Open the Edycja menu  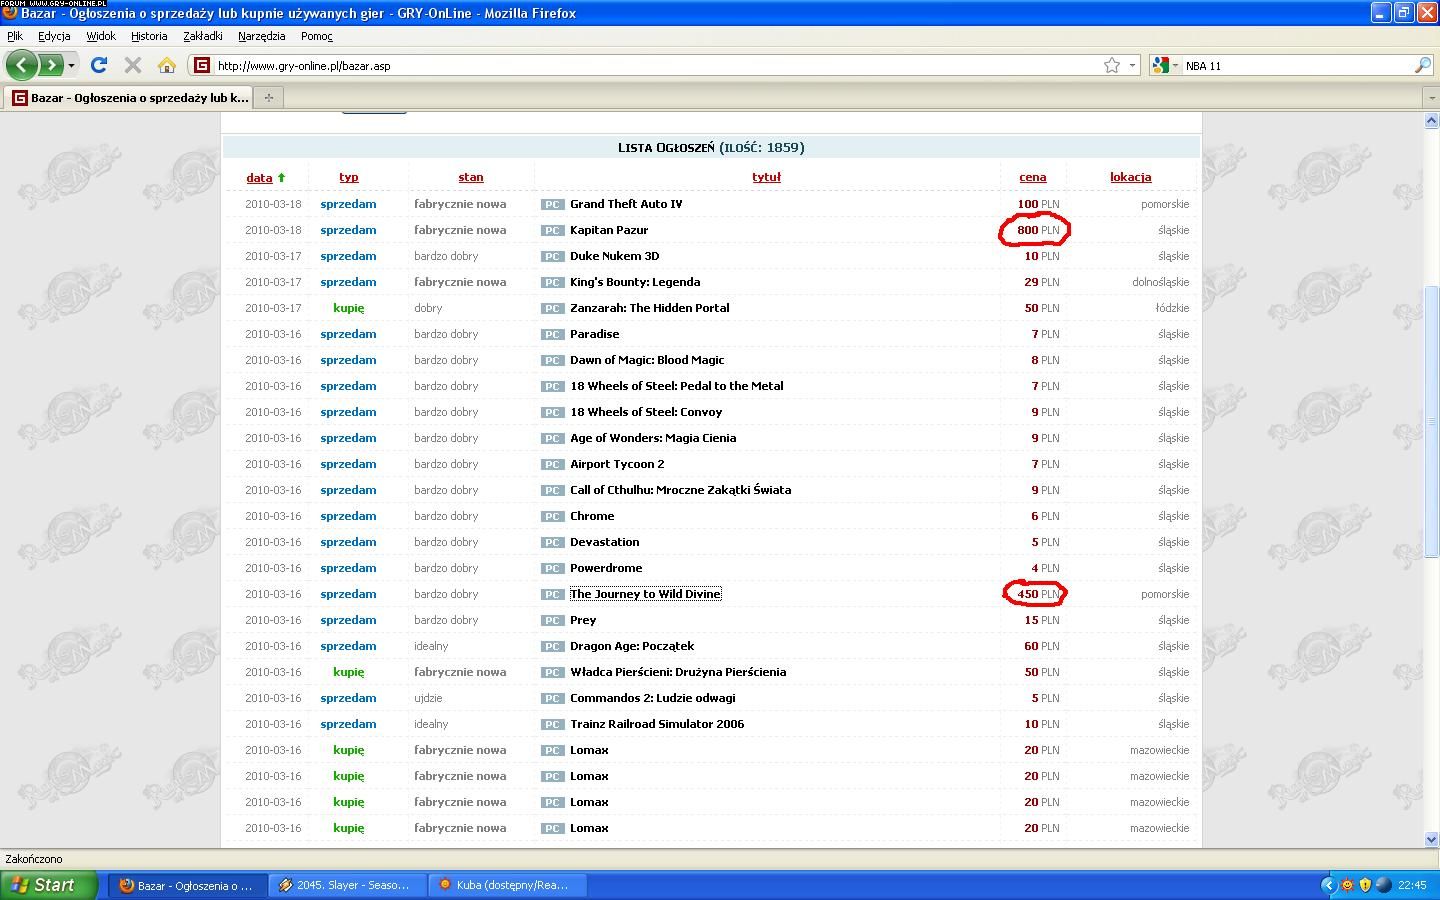click(54, 36)
